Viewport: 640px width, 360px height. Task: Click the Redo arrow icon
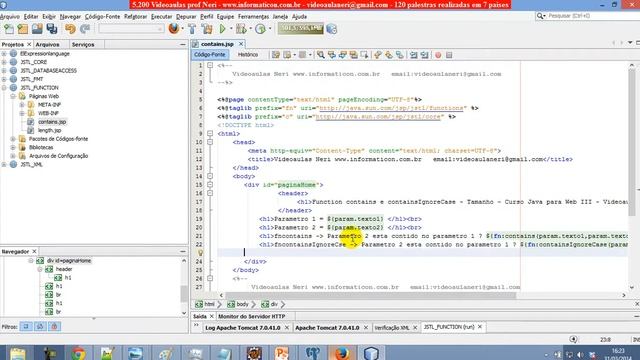(84, 29)
